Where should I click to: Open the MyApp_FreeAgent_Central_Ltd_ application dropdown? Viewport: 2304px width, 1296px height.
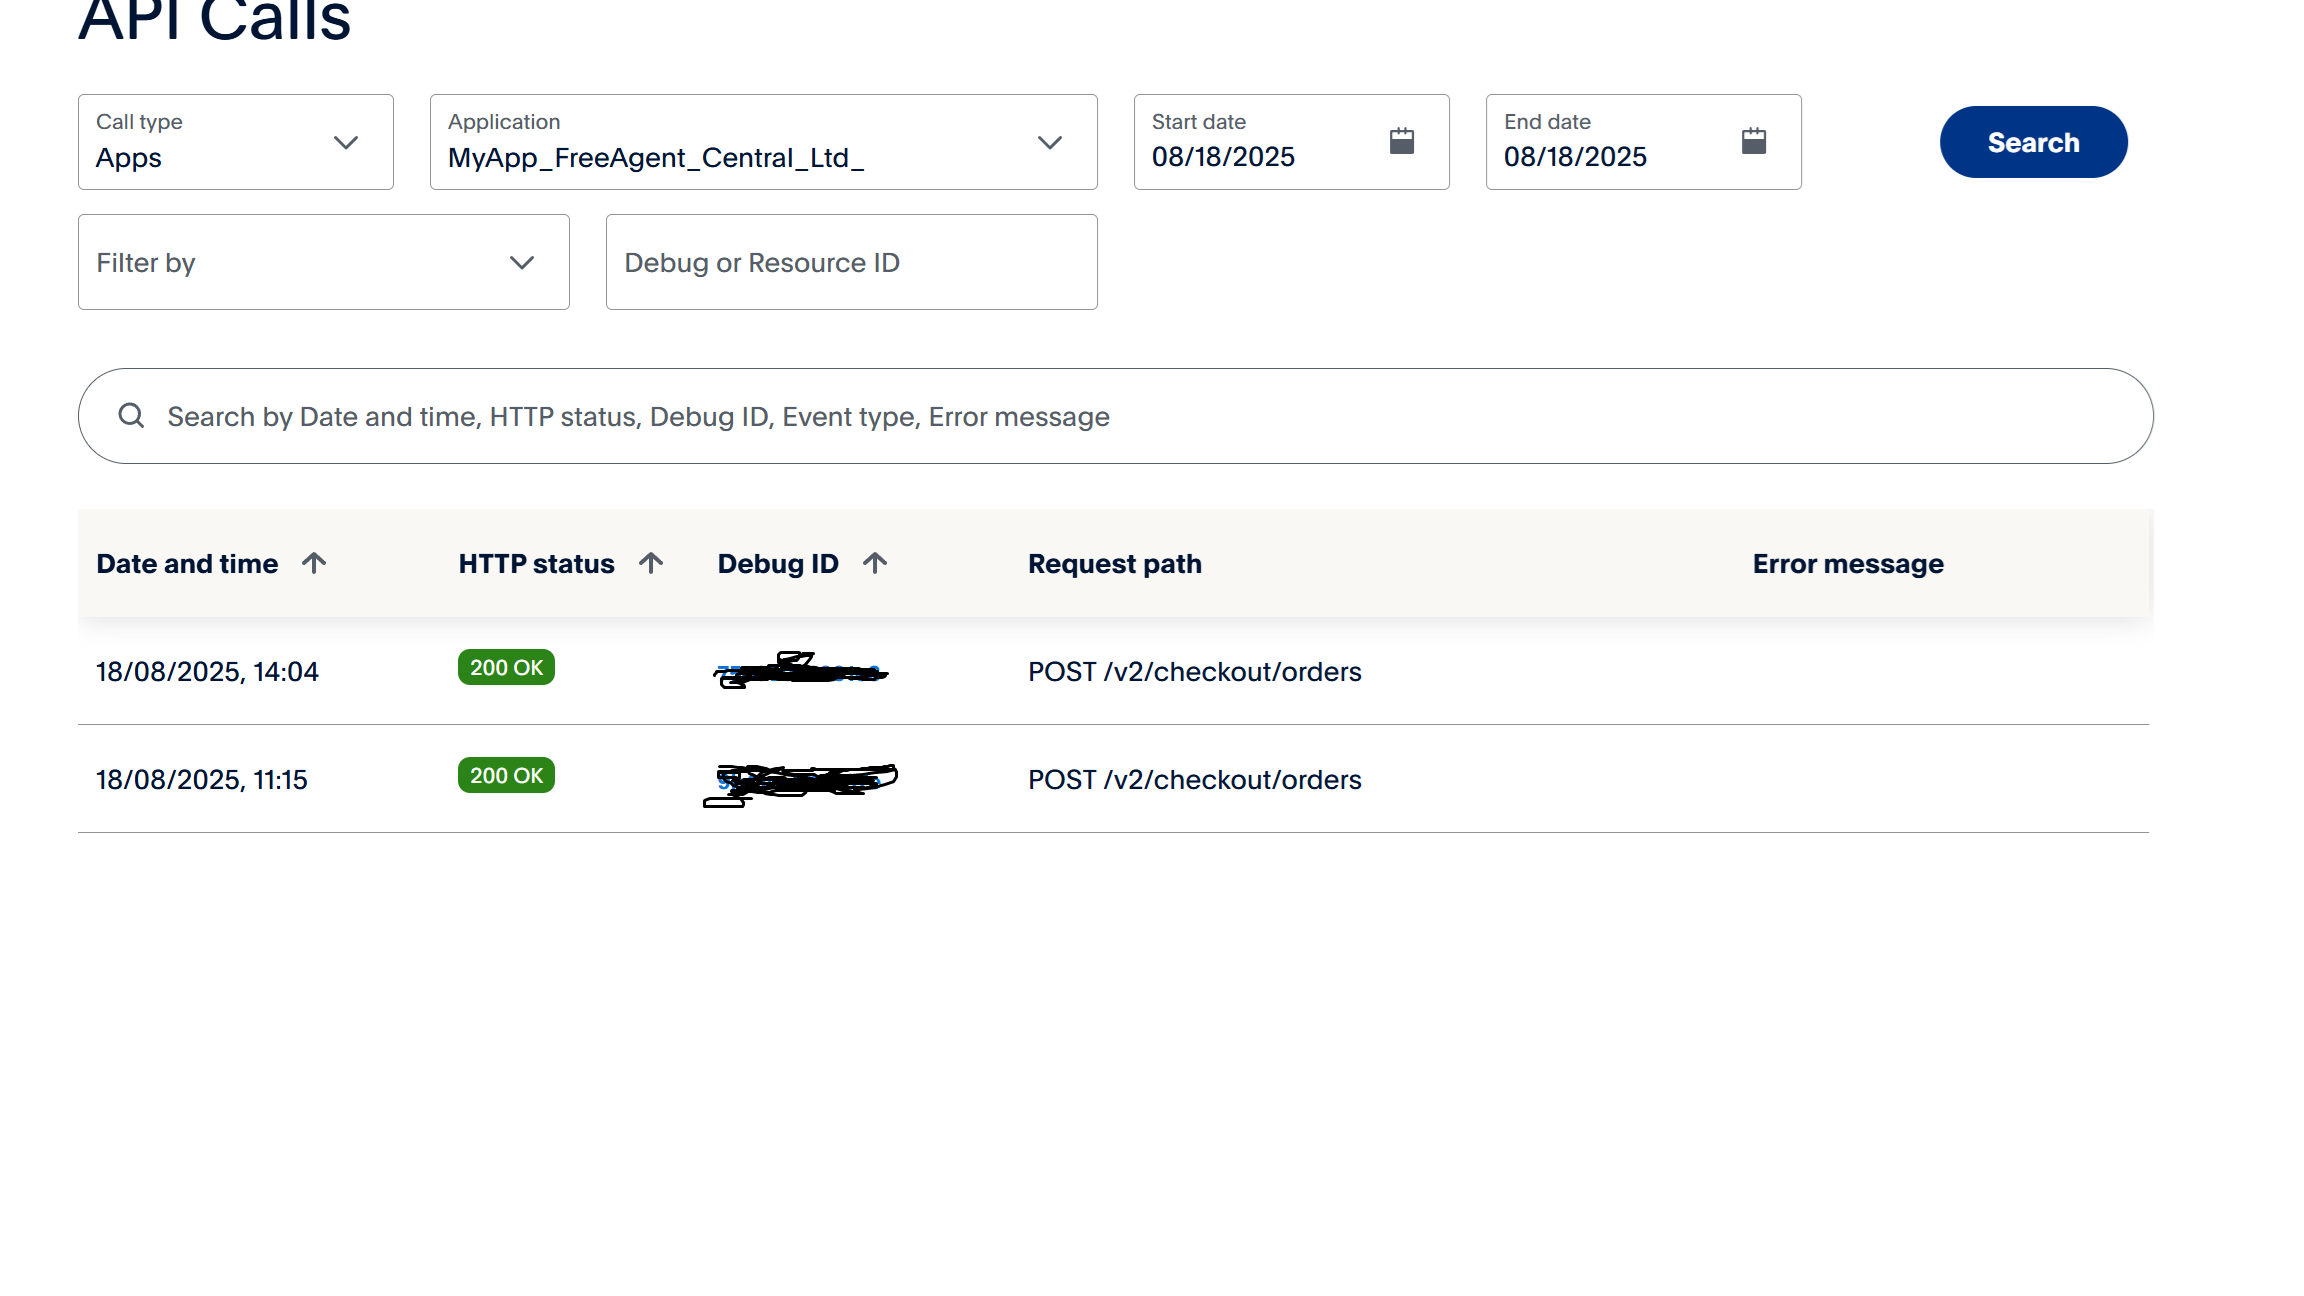(764, 142)
